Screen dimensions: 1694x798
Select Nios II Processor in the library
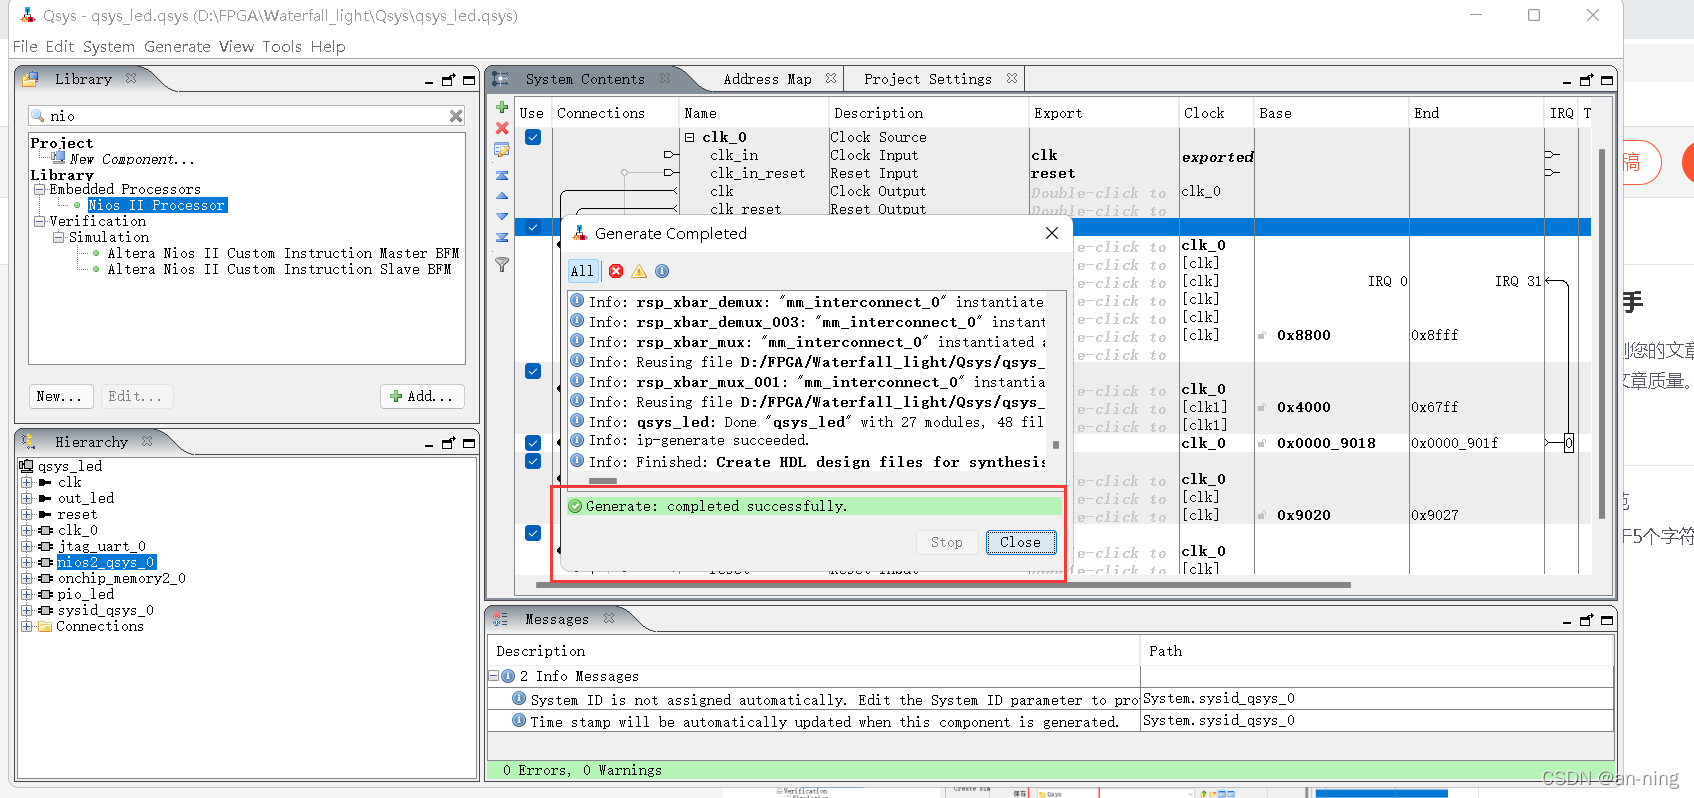[157, 205]
